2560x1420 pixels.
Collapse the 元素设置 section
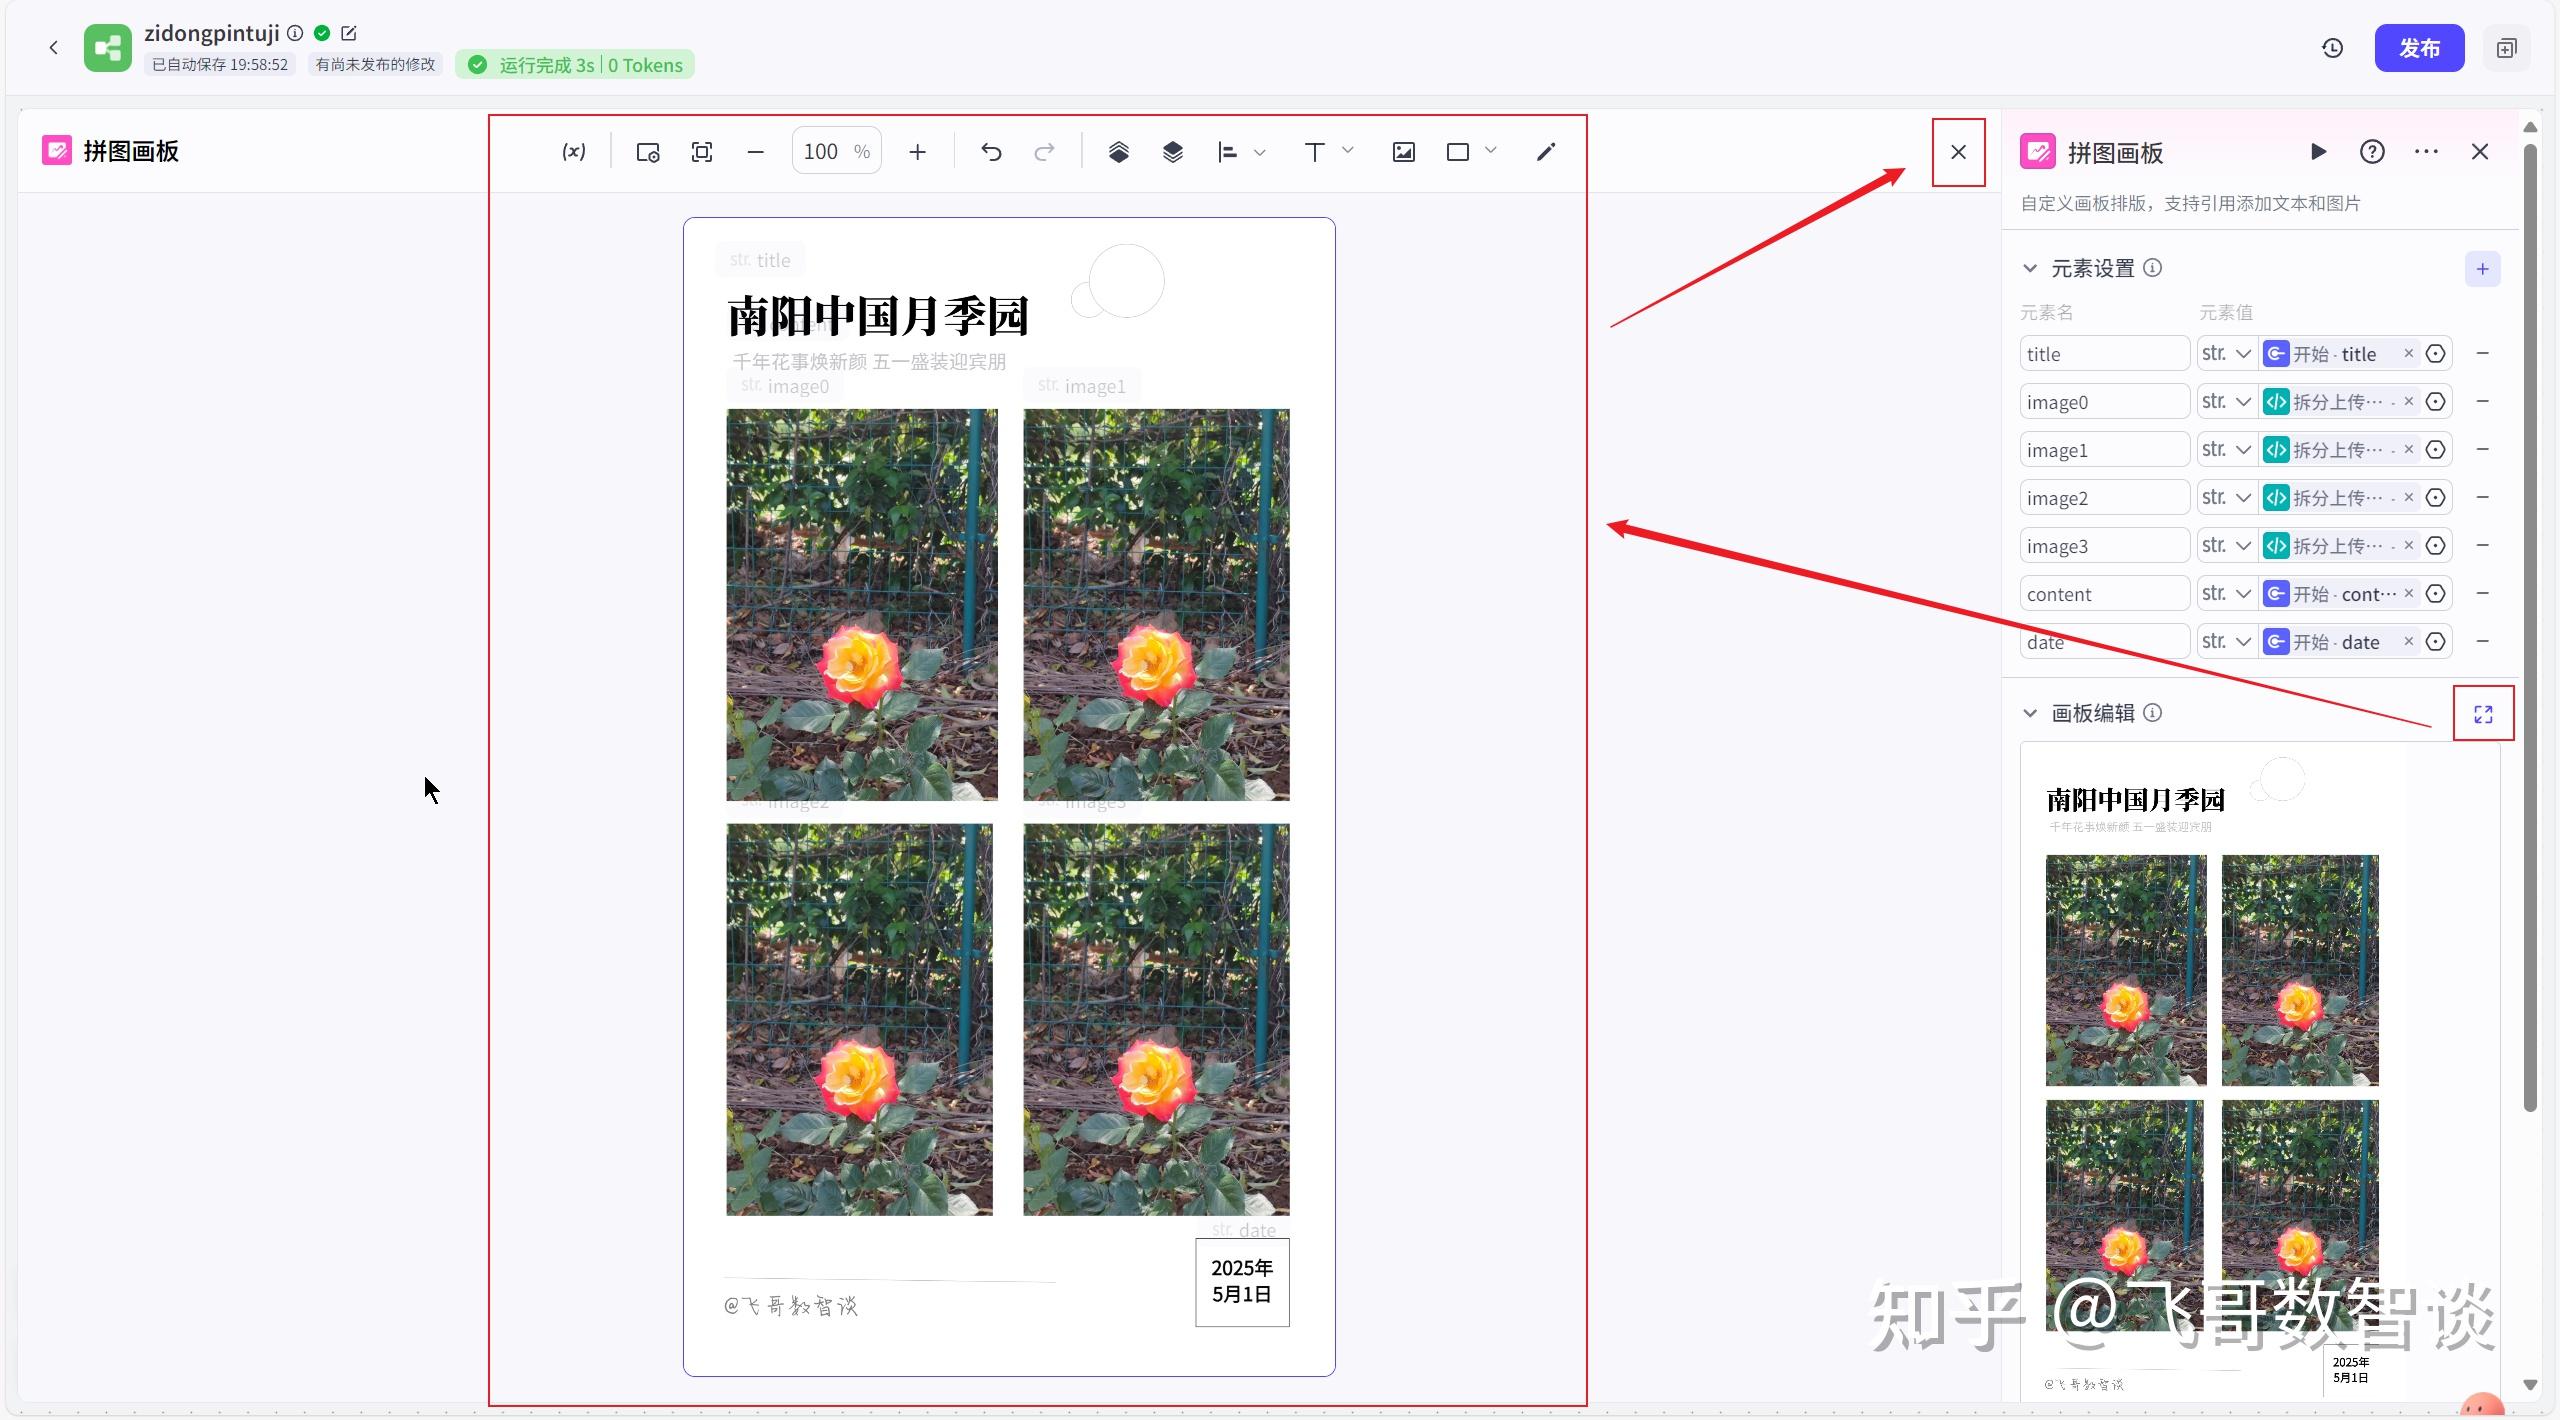[x=2030, y=268]
